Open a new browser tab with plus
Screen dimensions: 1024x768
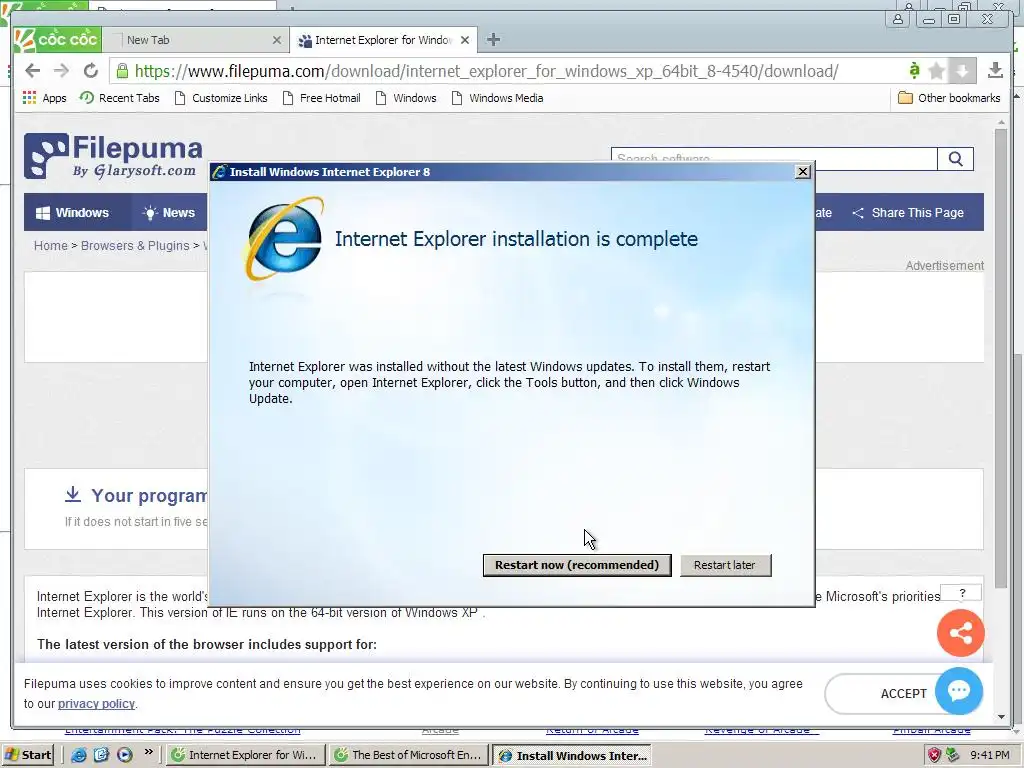pos(493,40)
